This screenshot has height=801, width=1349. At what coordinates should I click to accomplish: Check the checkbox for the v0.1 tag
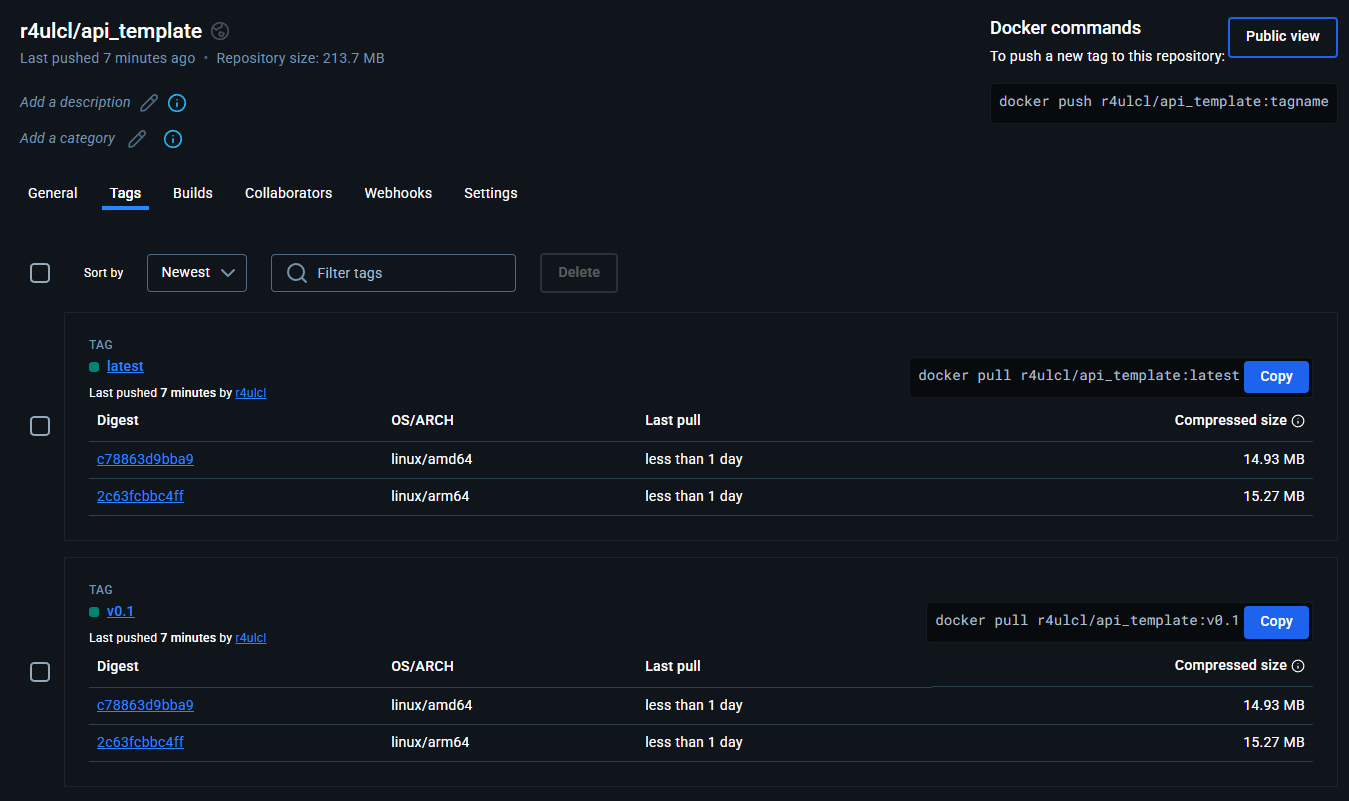(x=40, y=671)
